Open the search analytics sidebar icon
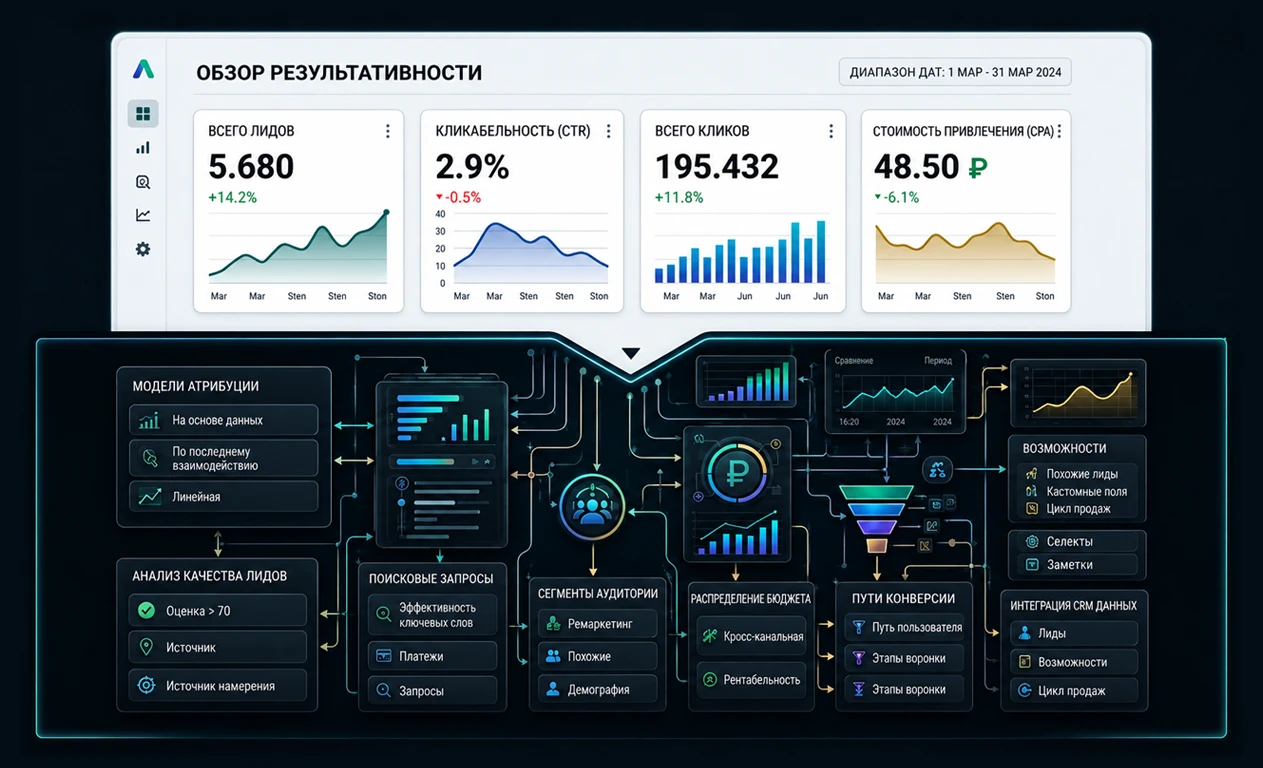 (x=143, y=182)
